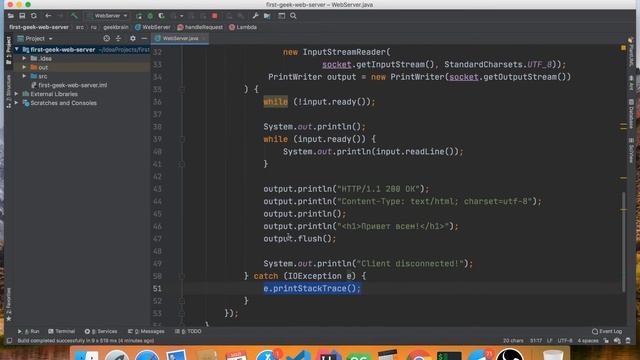The height and width of the screenshot is (360, 640).
Task: Click the 51:17 caret position indicator
Action: coord(536,341)
